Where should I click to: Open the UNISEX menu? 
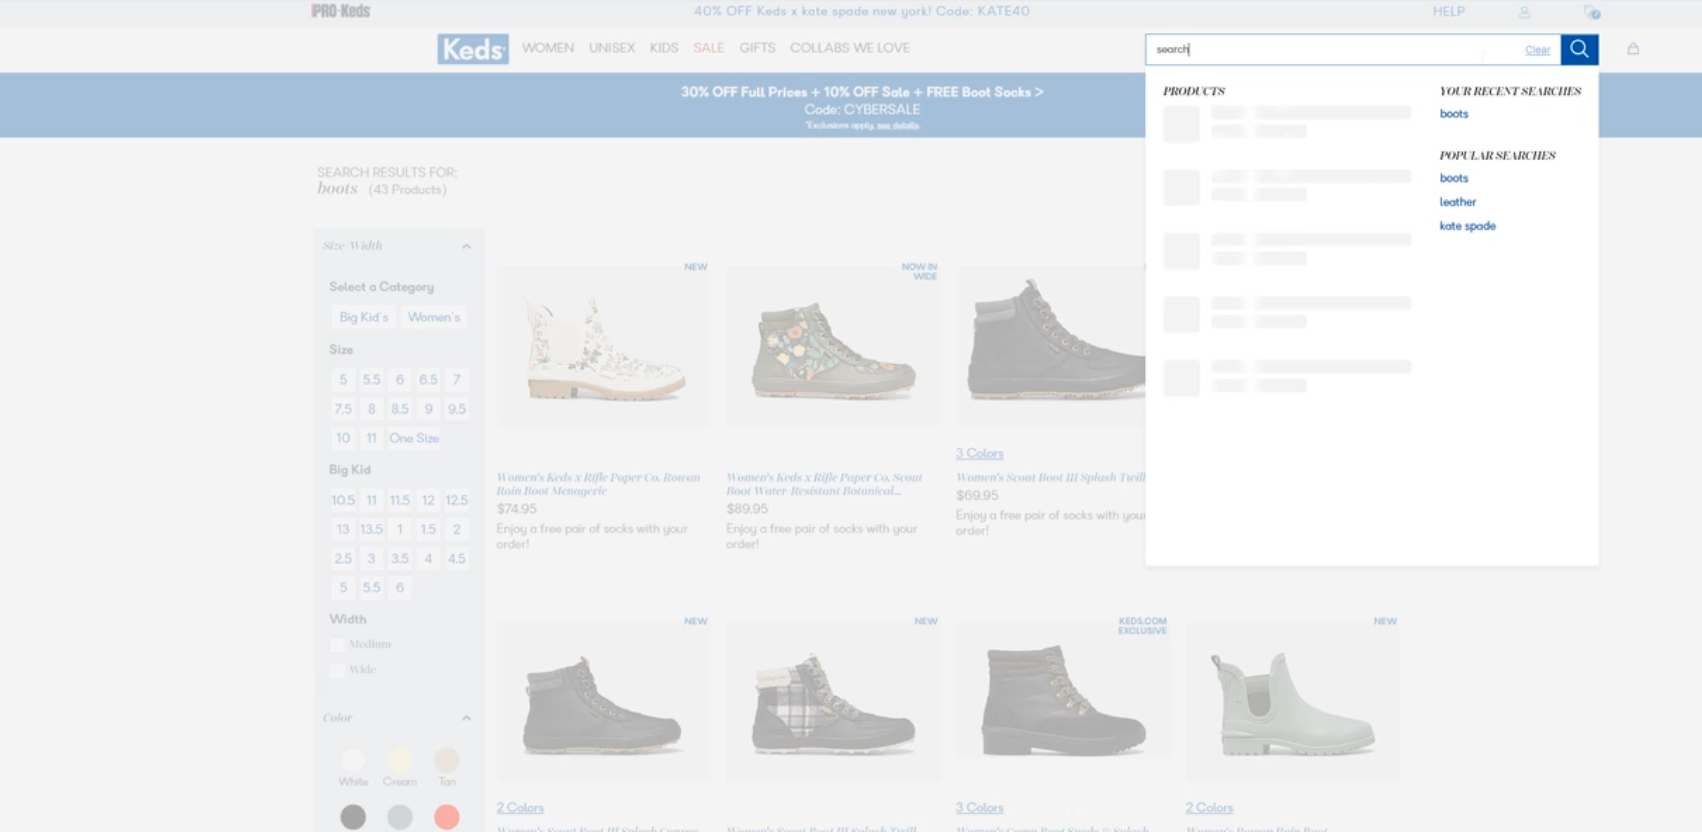[x=612, y=48]
